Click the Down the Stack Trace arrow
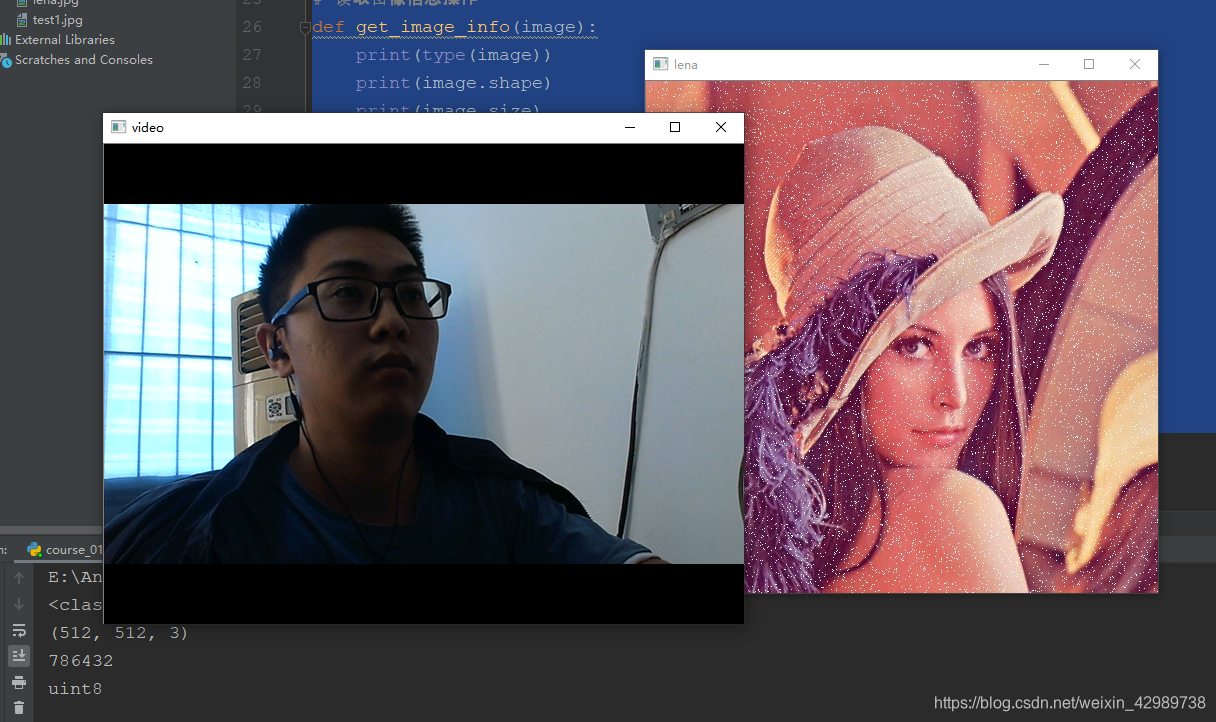This screenshot has width=1216, height=722. 18,604
